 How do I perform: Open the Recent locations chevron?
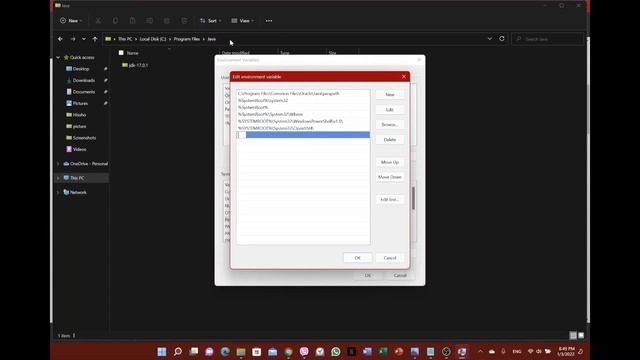84,39
